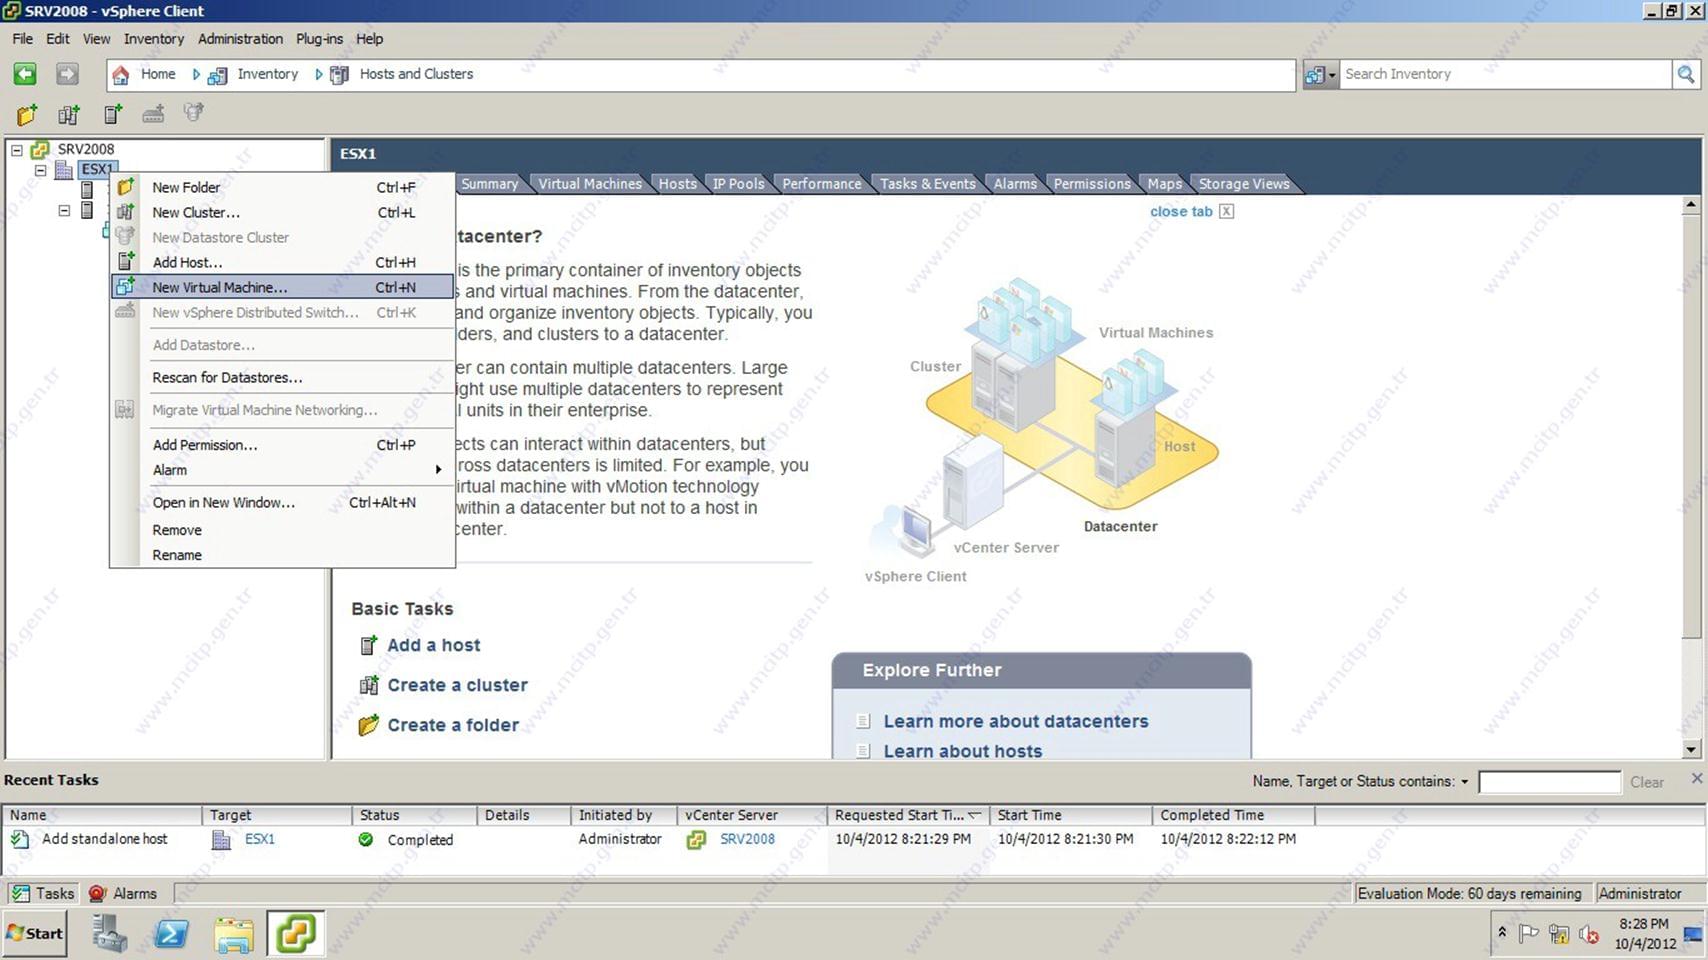Click the volume icon in the system tray
This screenshot has width=1708, height=960.
[x=1589, y=934]
